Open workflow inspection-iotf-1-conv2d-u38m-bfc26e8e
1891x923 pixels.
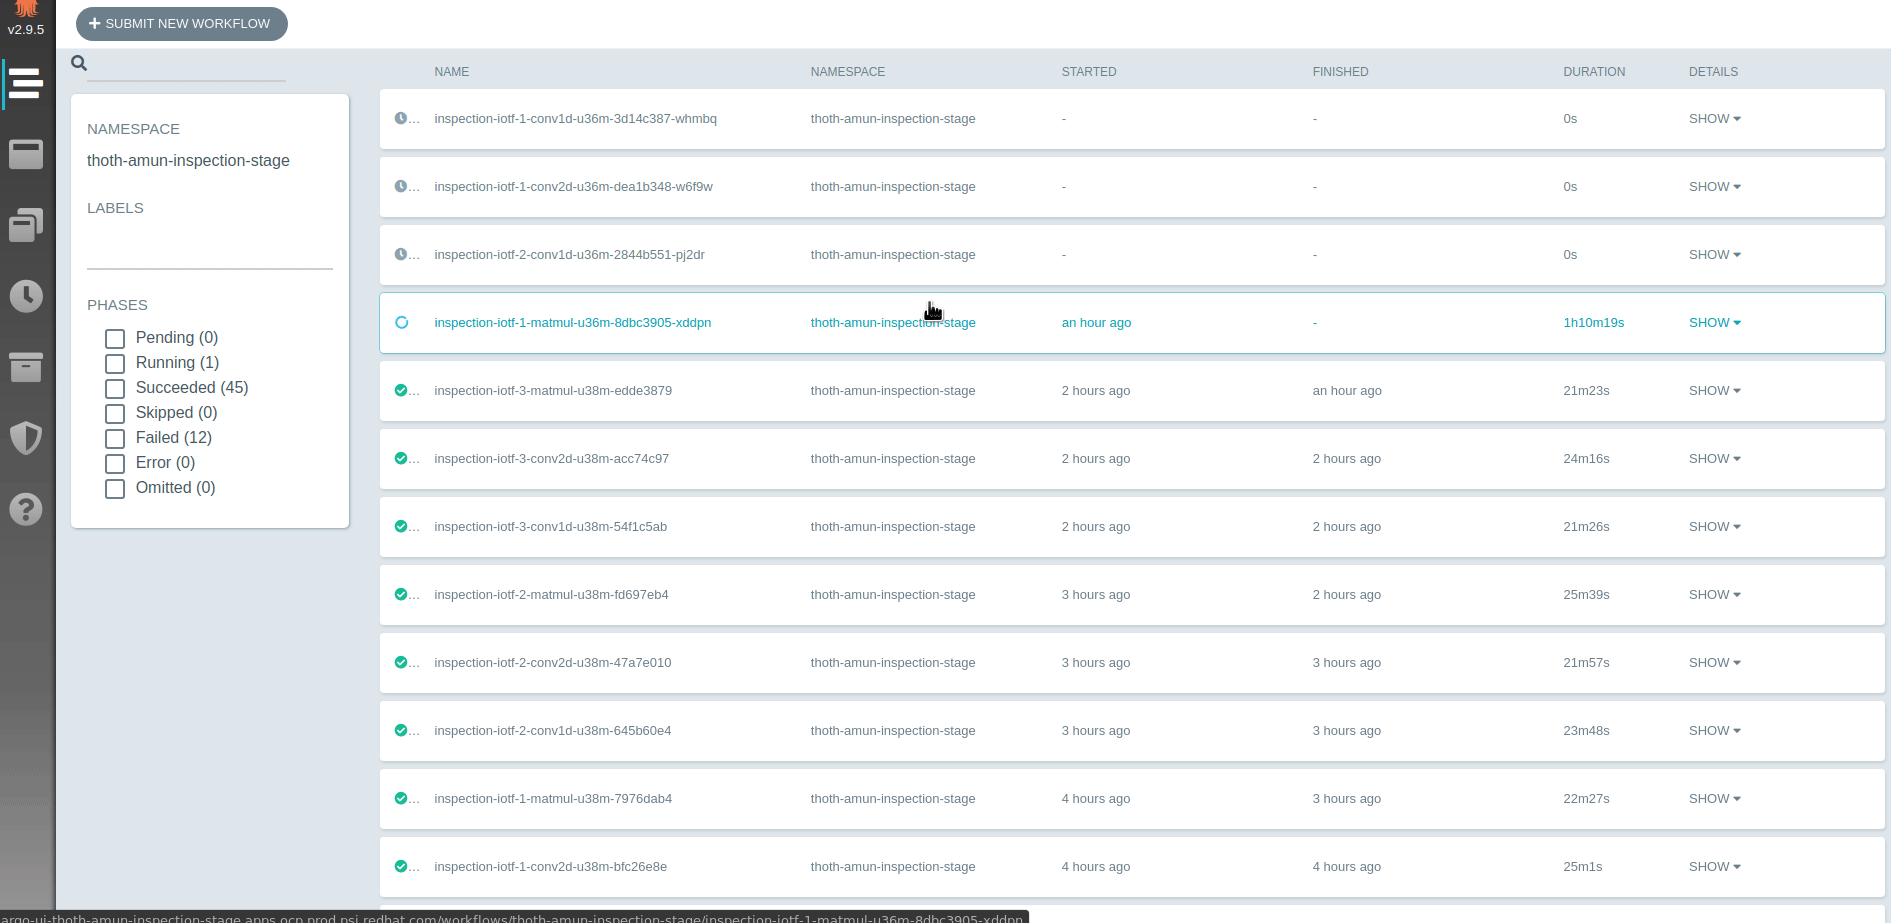tap(550, 867)
